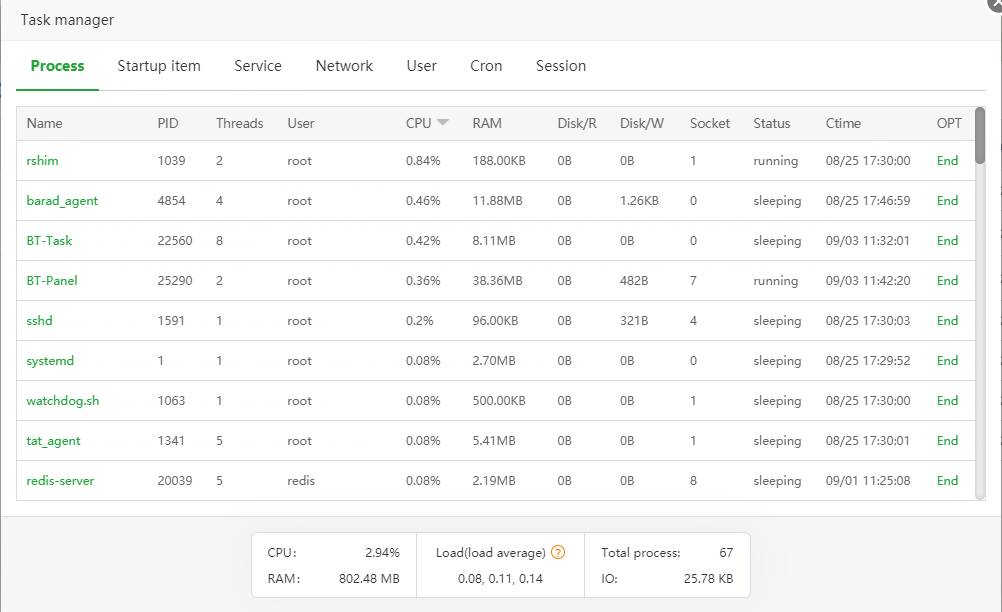The width and height of the screenshot is (1002, 612).
Task: Switch to the Startup item tab
Action: pyautogui.click(x=159, y=66)
